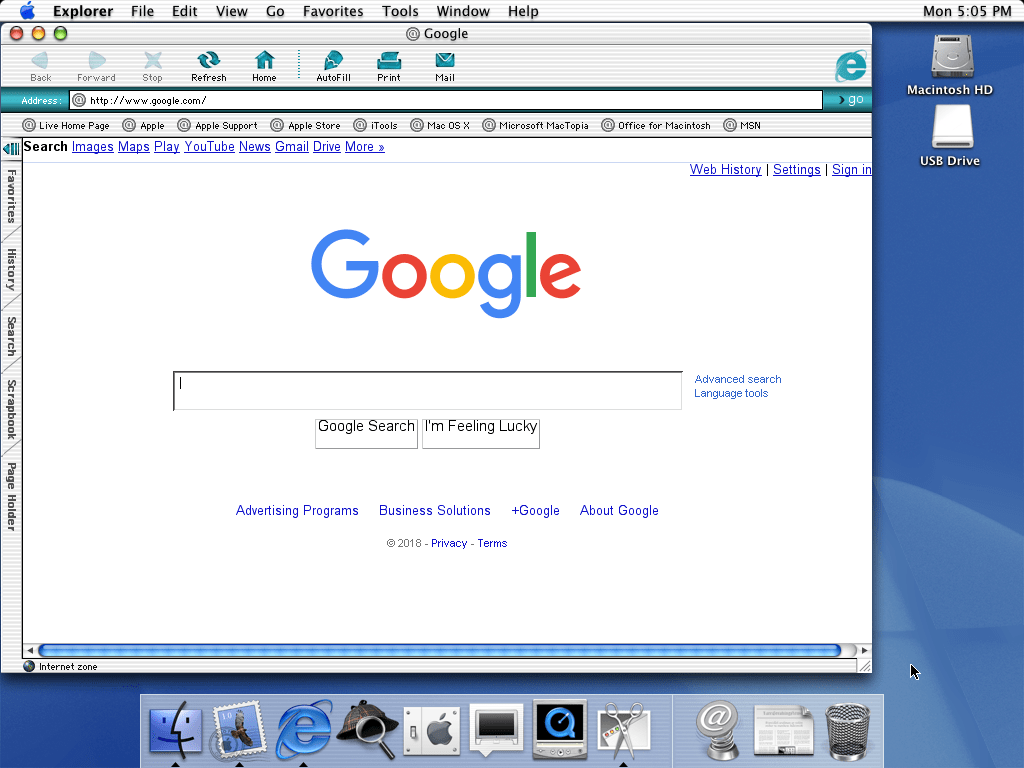Screen dimensions: 1024x768
Task: Open iTools favorite
Action: coord(376,125)
